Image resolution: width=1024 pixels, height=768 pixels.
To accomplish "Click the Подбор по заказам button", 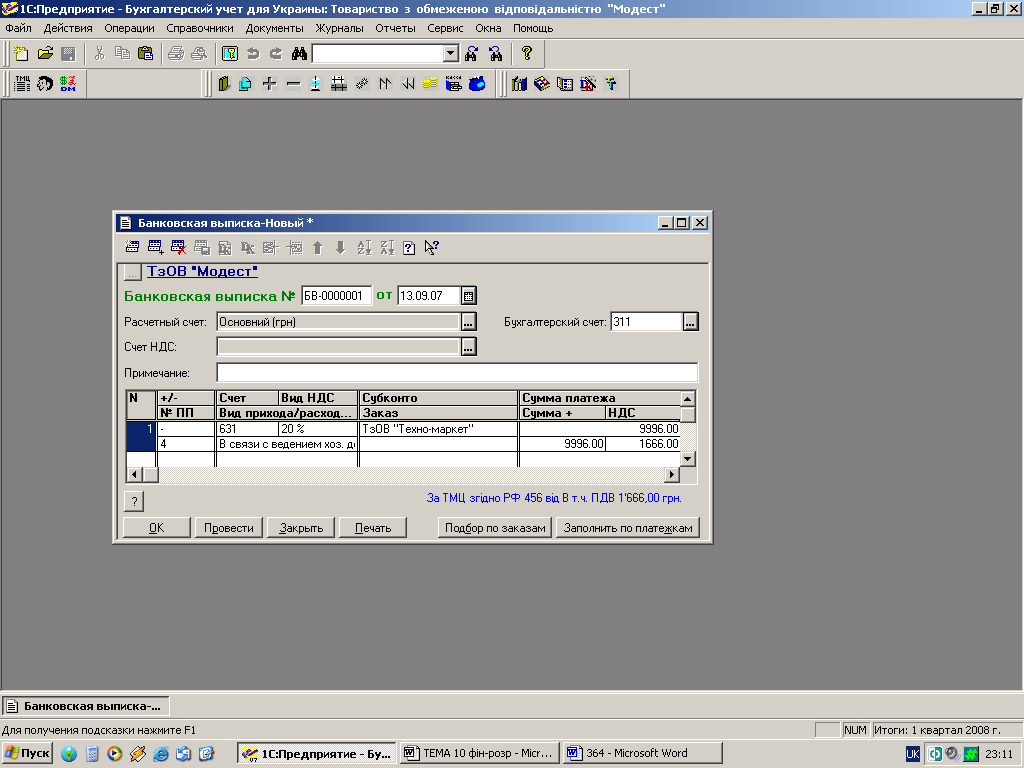I will pos(495,528).
